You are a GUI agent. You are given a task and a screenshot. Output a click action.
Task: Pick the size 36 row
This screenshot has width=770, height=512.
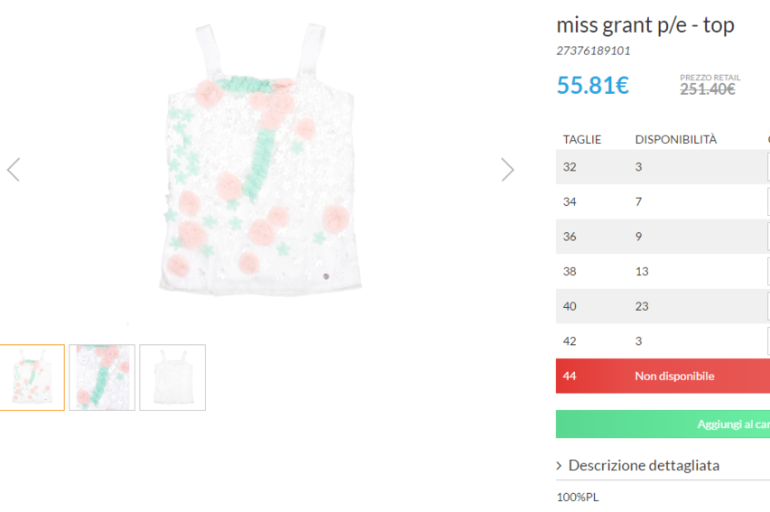[660, 237]
